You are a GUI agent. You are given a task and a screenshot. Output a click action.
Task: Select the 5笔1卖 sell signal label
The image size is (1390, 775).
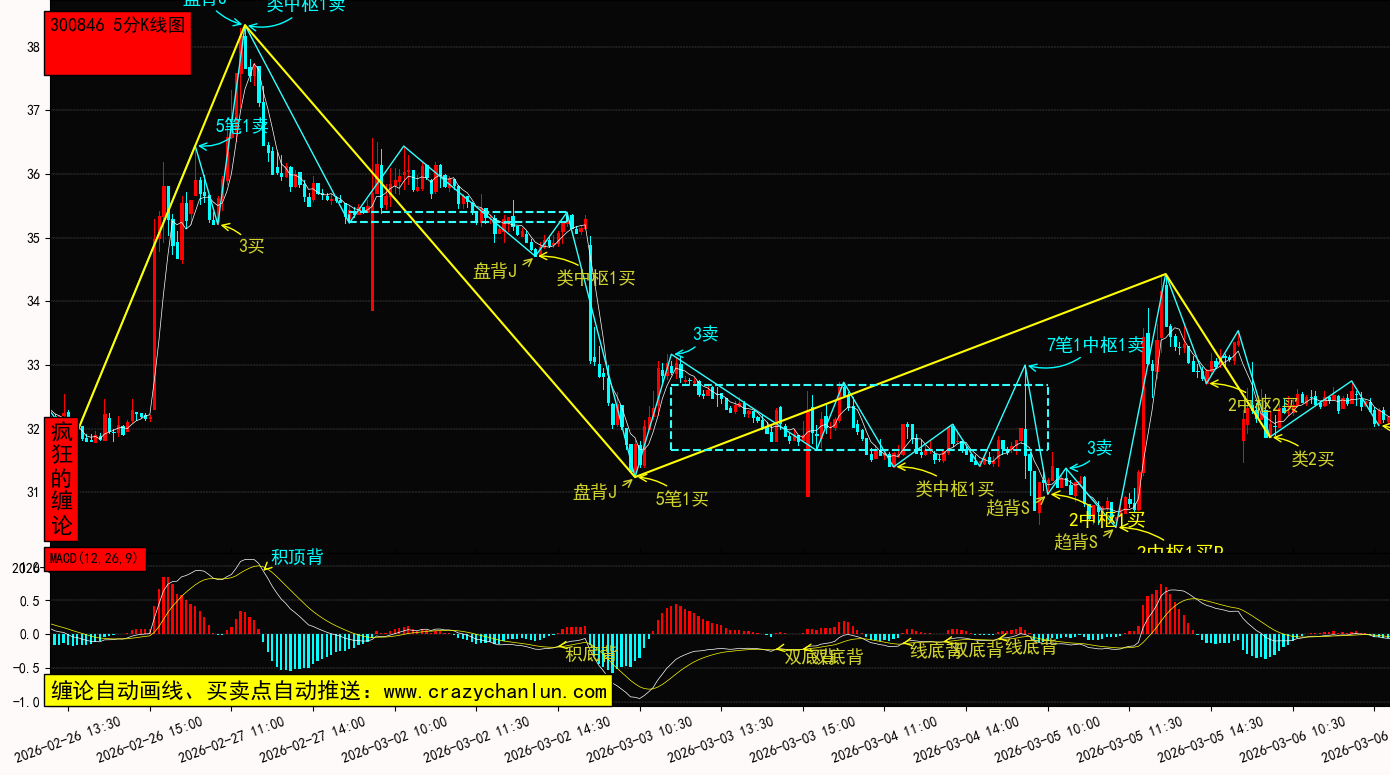click(x=242, y=127)
